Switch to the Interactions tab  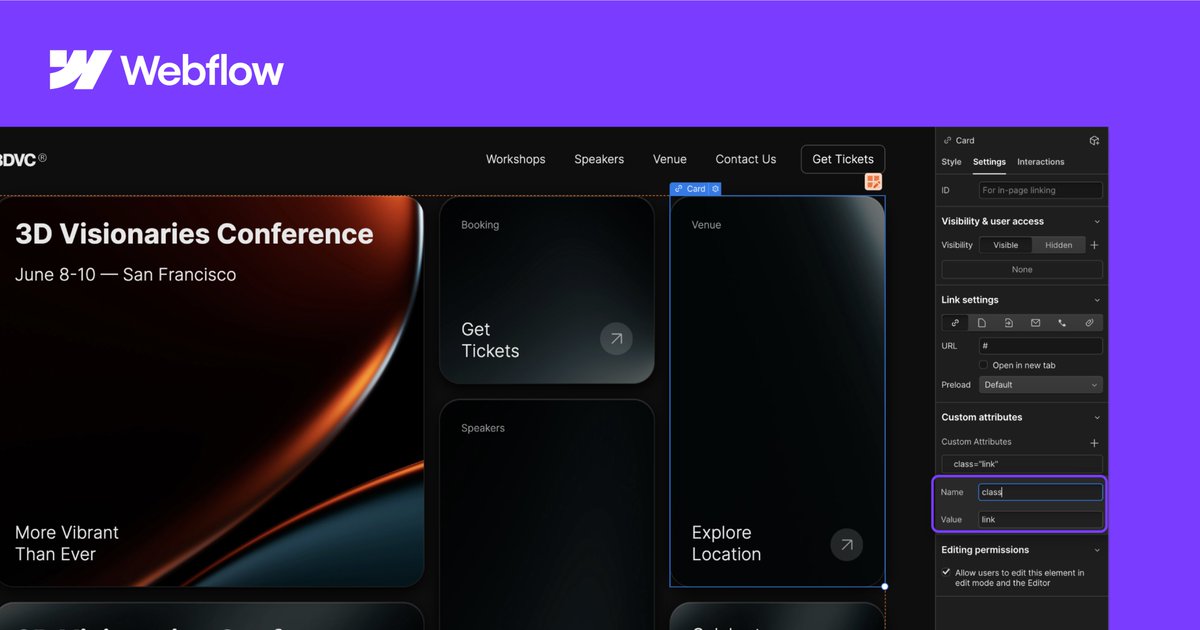1040,162
